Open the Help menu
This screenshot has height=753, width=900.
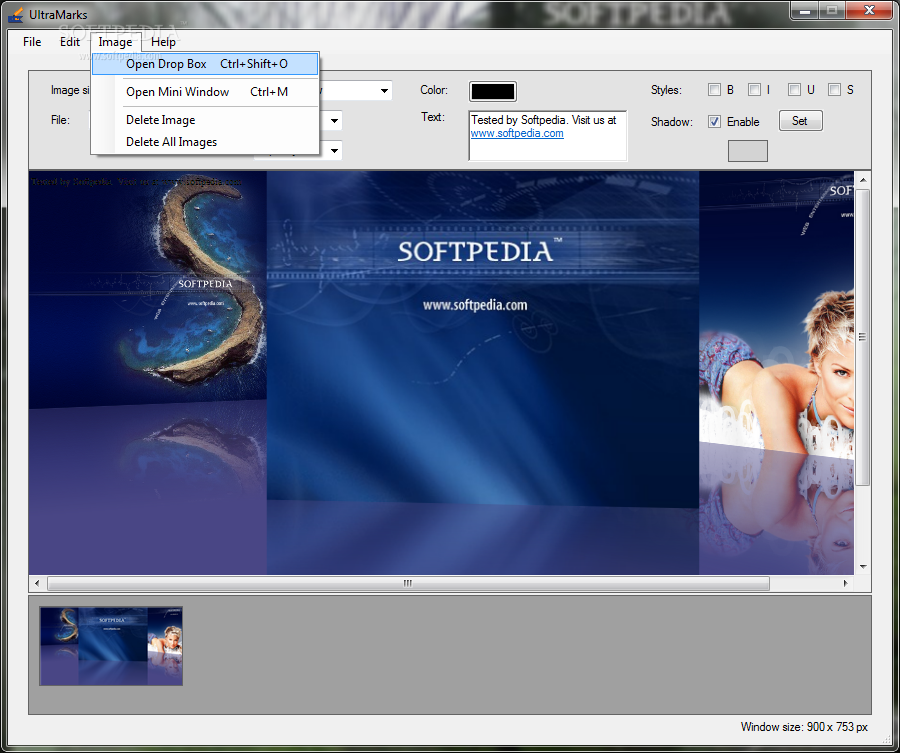(x=163, y=42)
